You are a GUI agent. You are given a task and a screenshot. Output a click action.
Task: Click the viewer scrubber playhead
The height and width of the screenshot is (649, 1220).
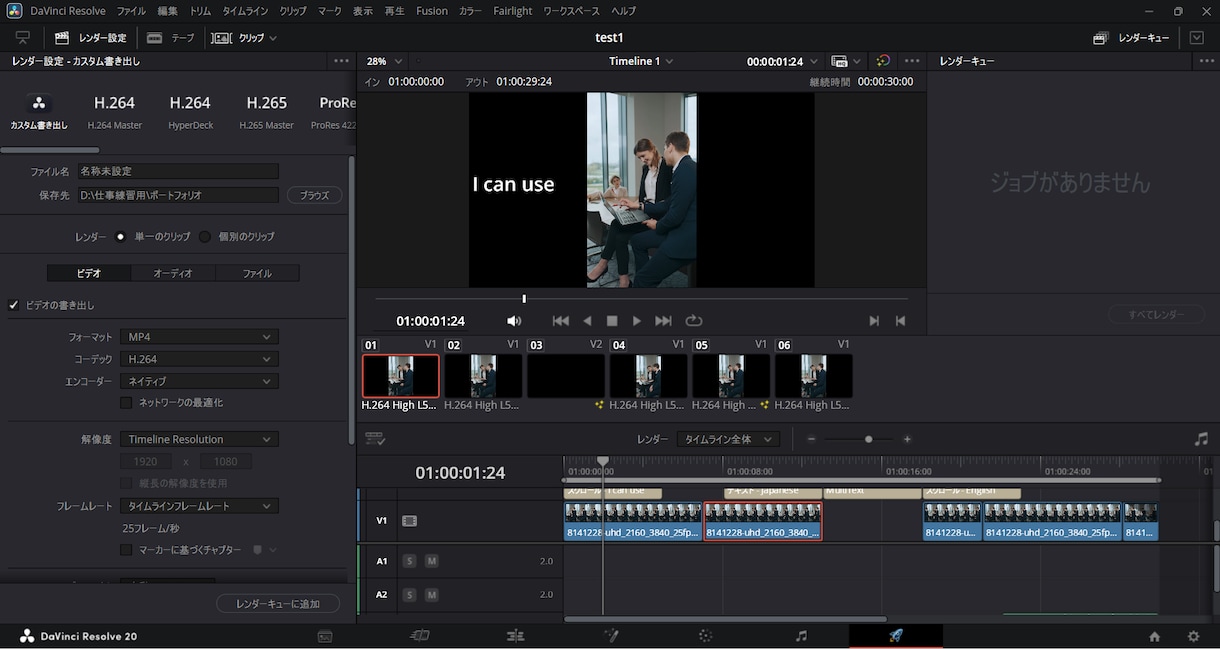click(524, 298)
